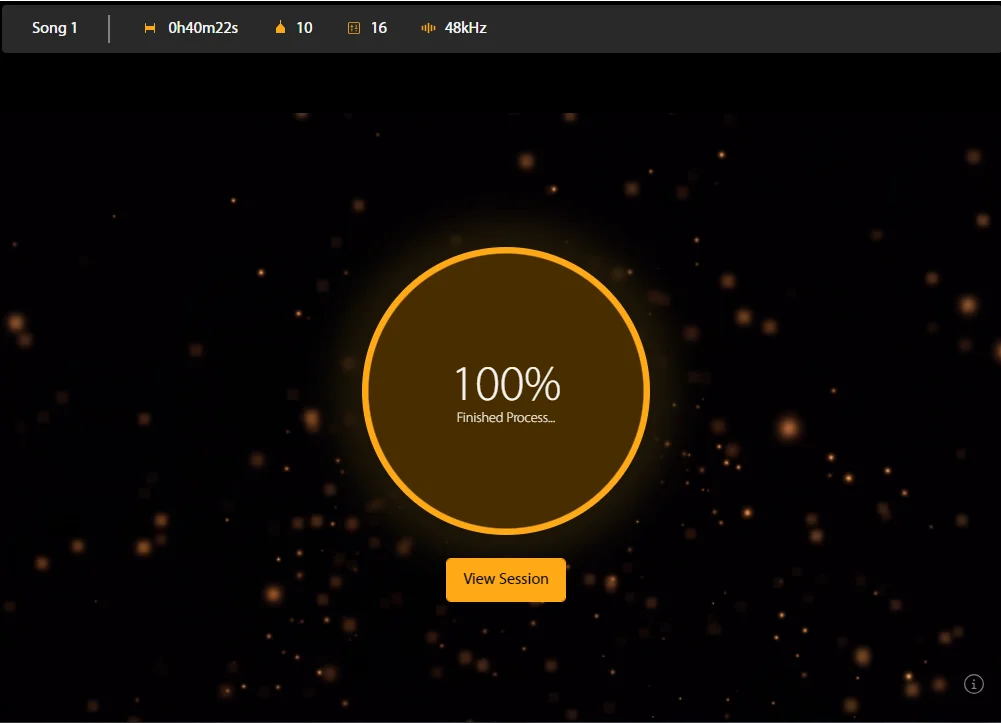Click the 100% progress circle
Image resolution: width=1001 pixels, height=723 pixels.
(506, 391)
